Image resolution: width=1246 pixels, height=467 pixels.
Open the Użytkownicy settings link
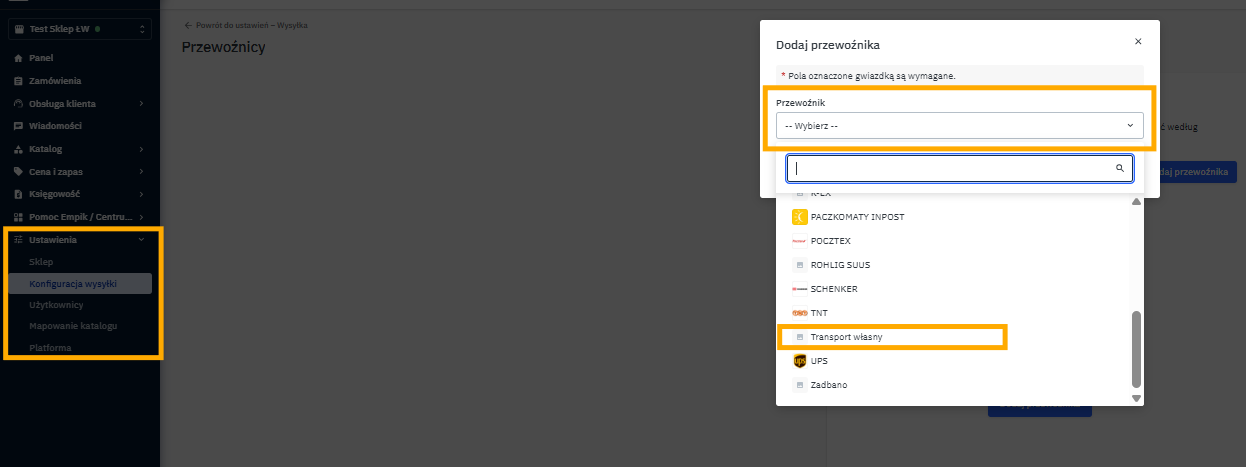coord(56,305)
